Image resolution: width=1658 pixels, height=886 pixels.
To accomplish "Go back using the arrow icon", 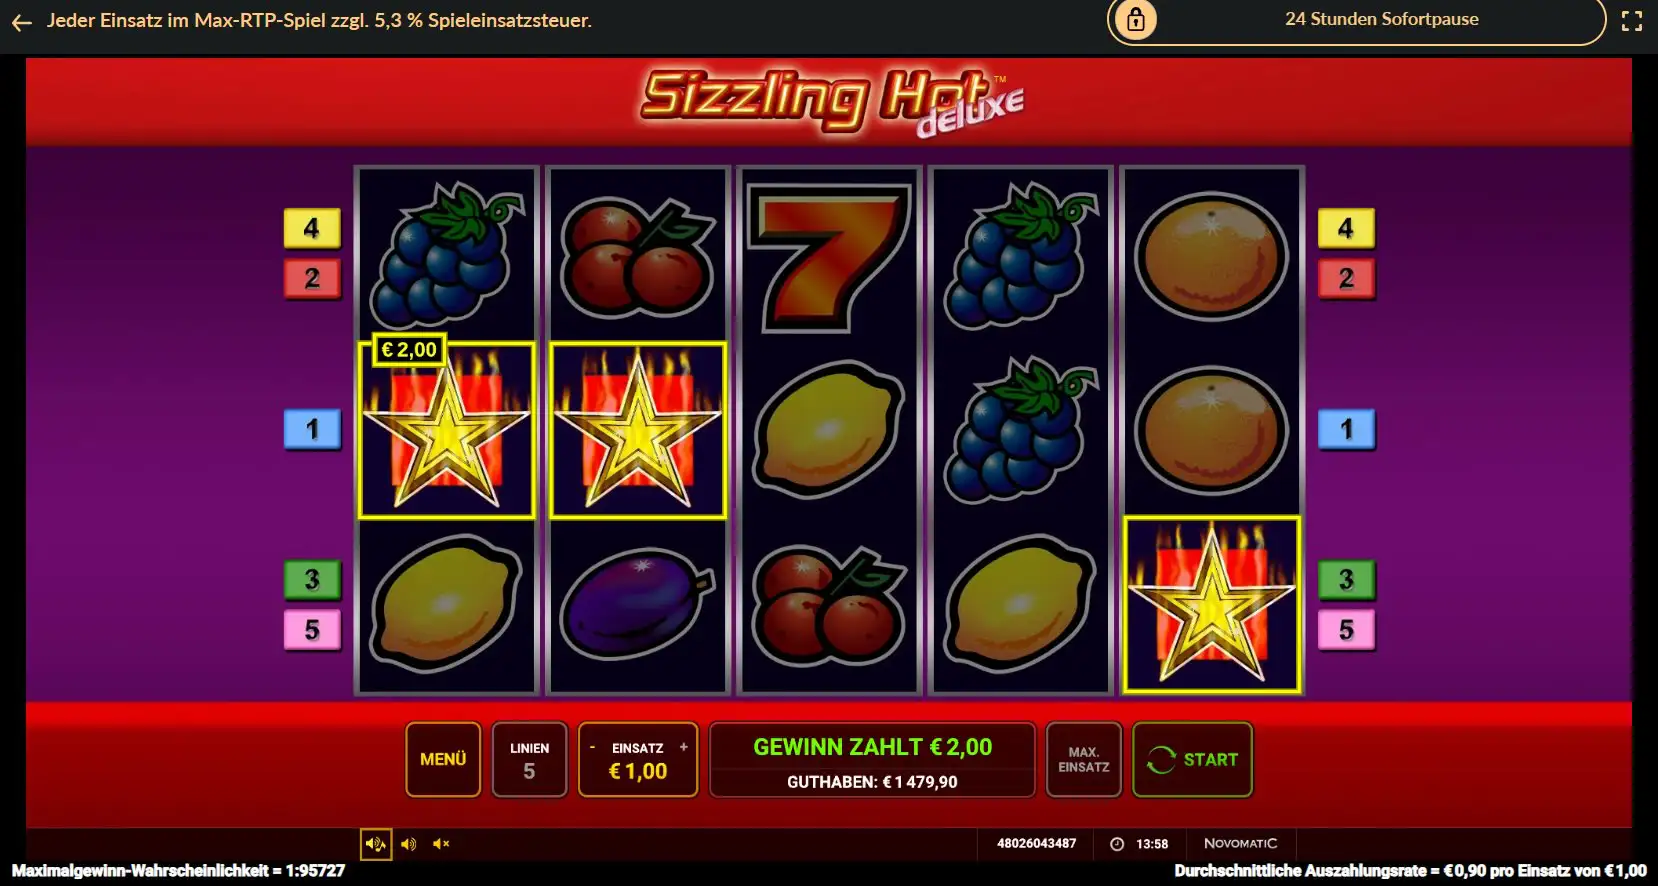I will (22, 22).
